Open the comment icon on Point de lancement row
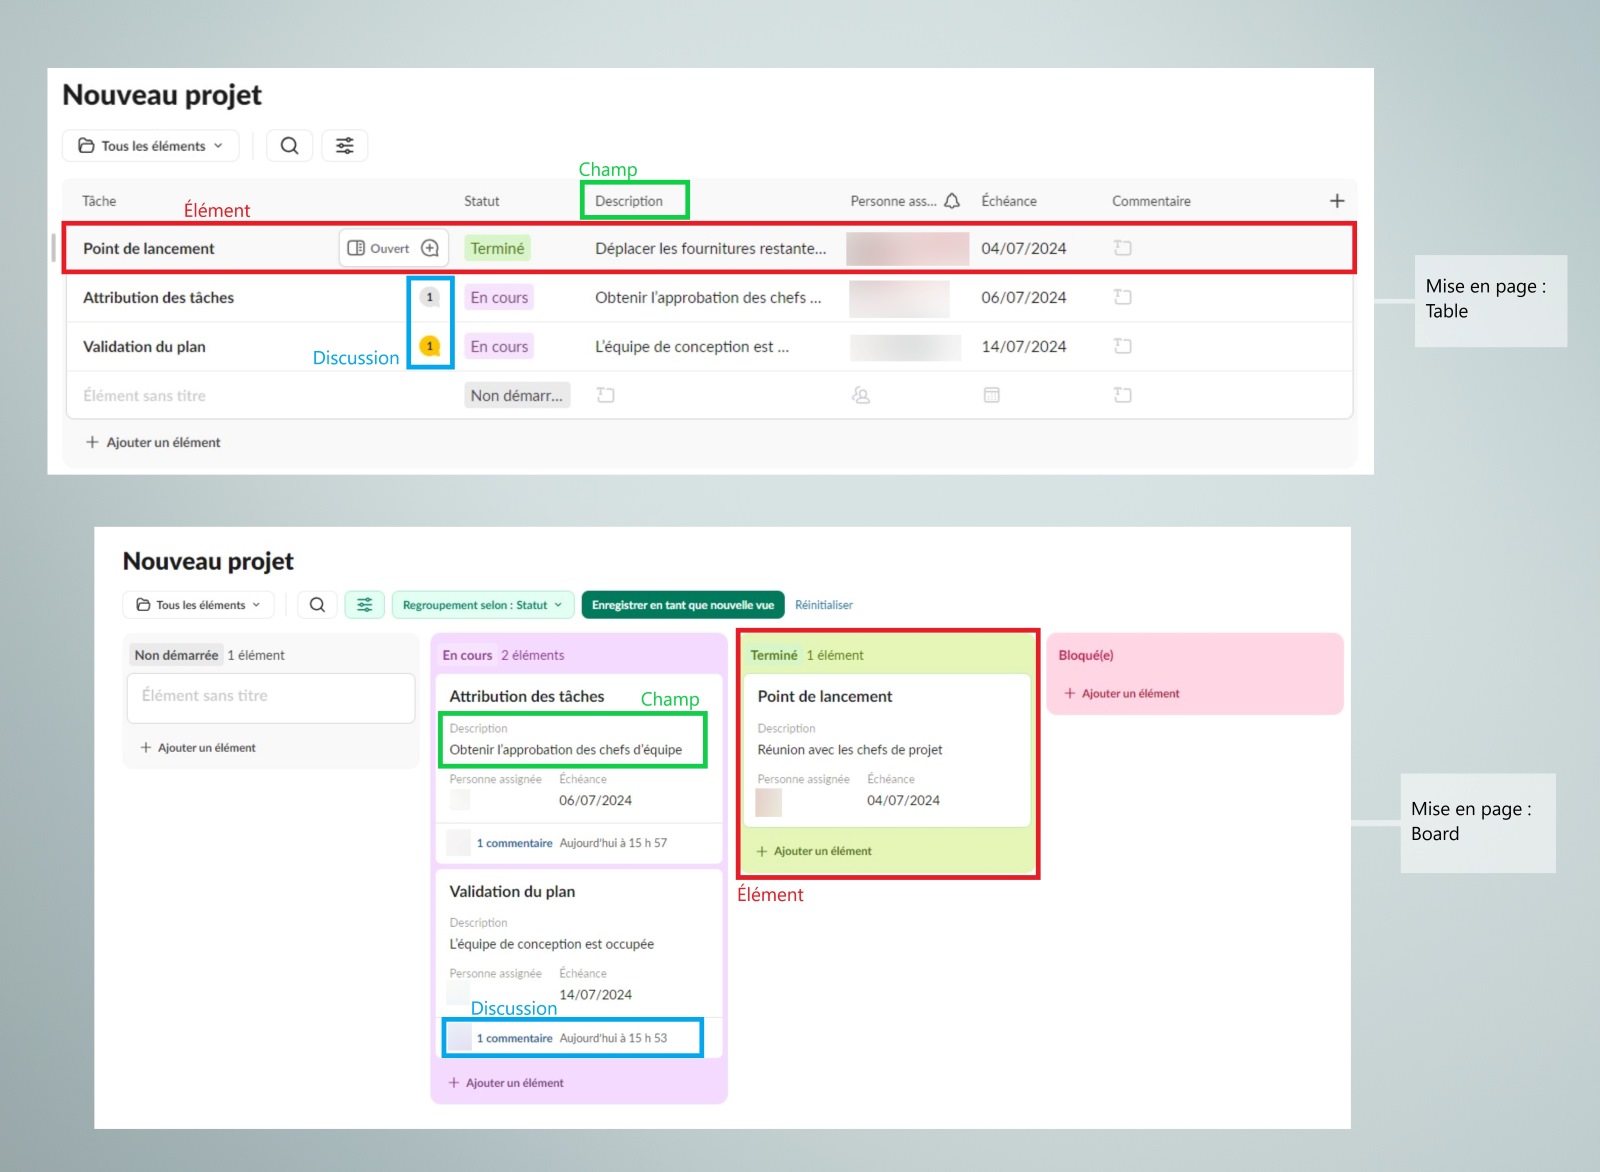The width and height of the screenshot is (1600, 1172). (x=1121, y=248)
